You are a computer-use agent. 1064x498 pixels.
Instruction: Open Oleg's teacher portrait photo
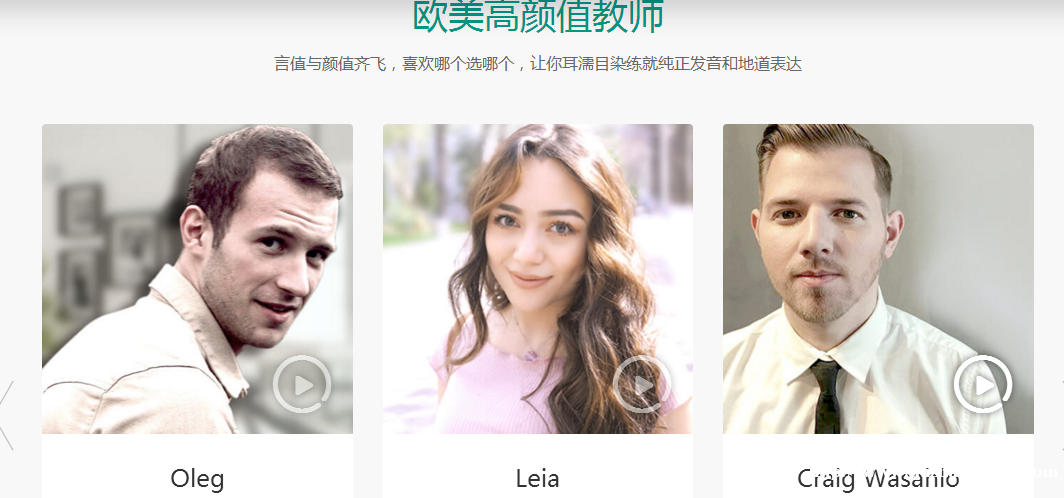tap(197, 279)
